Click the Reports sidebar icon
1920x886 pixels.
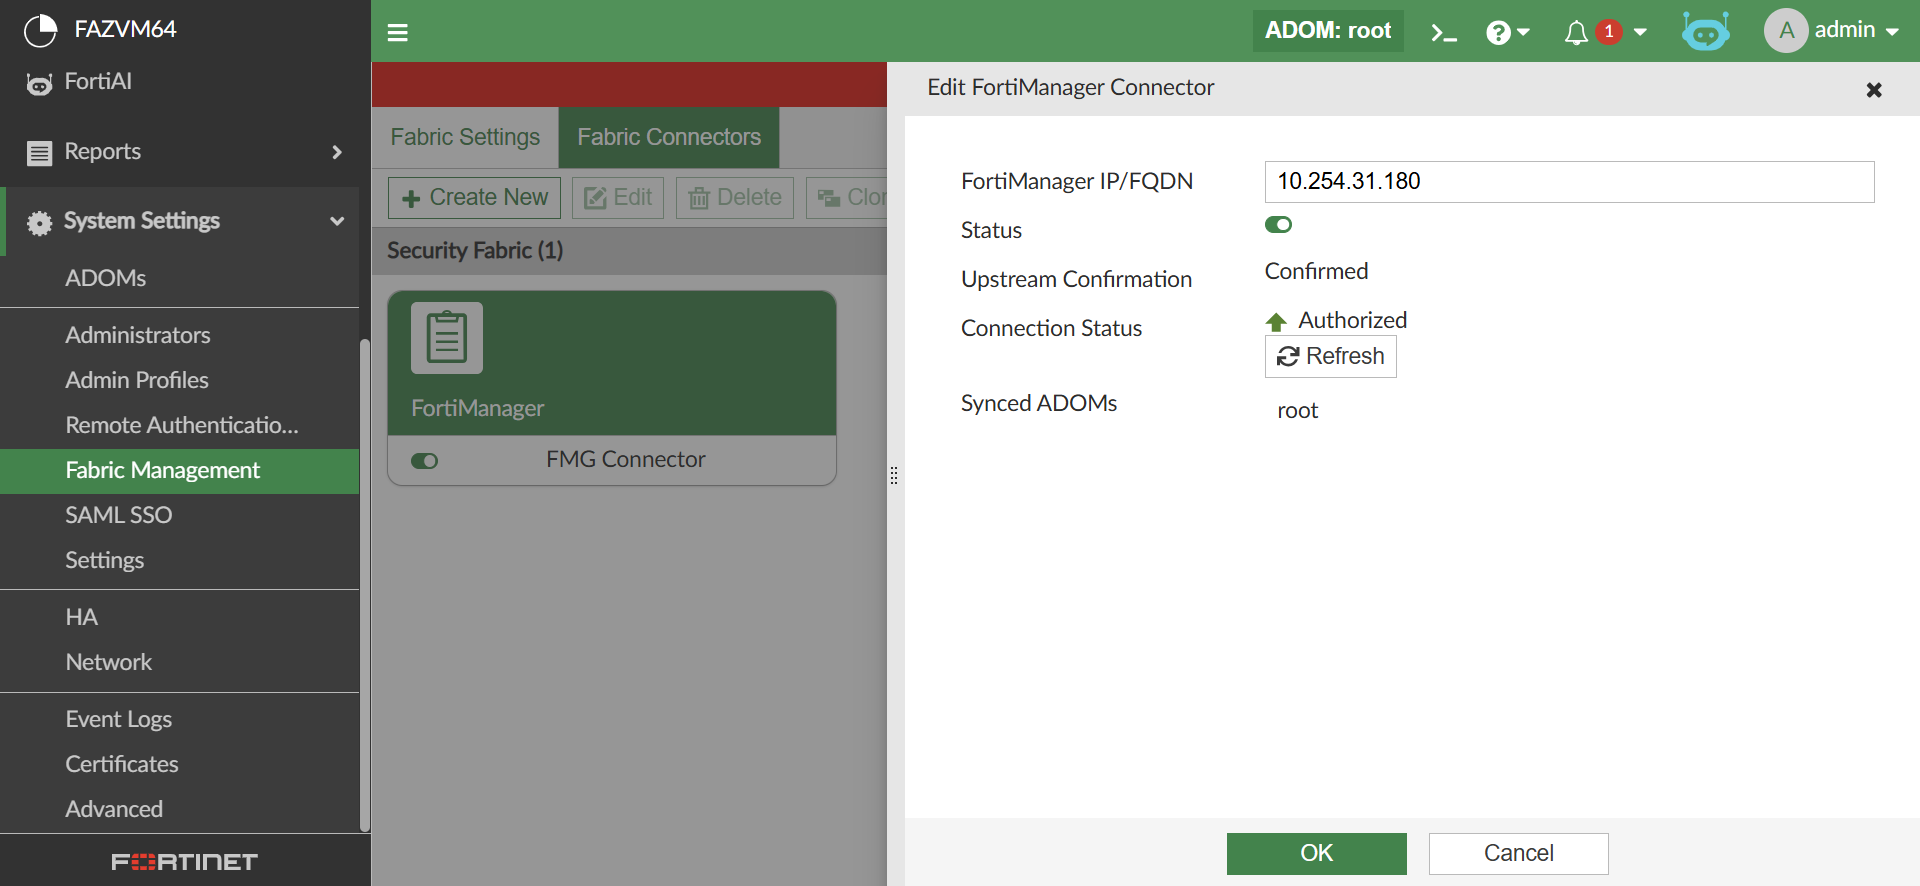pyautogui.click(x=39, y=152)
